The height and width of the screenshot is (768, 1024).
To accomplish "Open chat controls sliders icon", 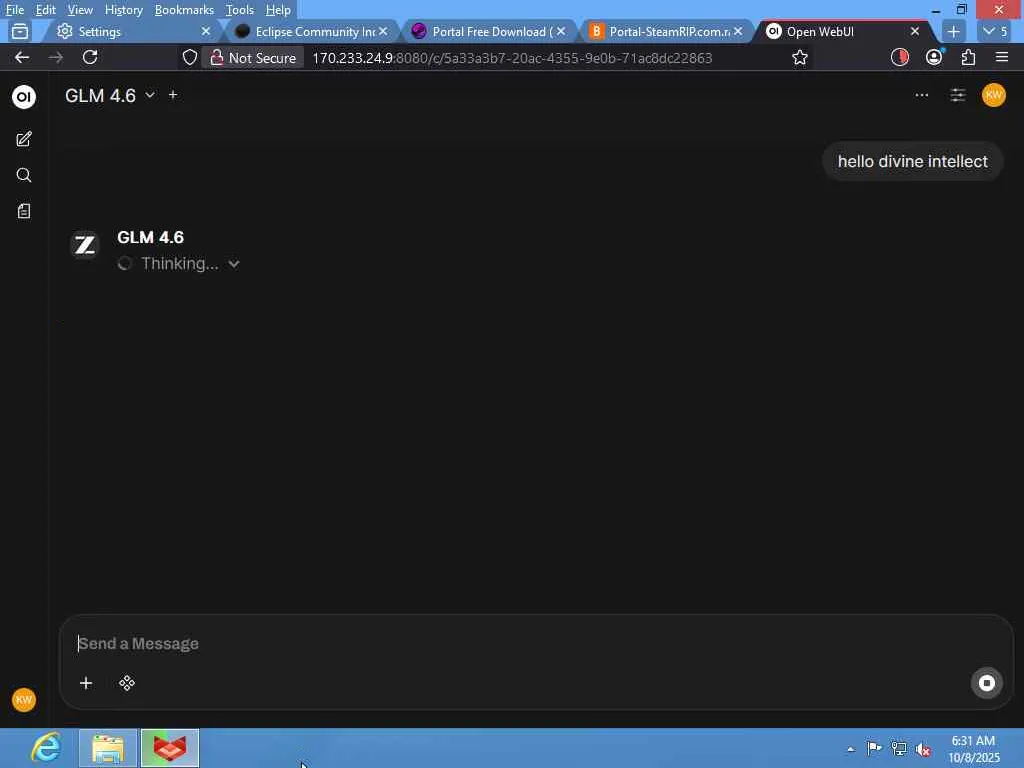I will [x=958, y=95].
